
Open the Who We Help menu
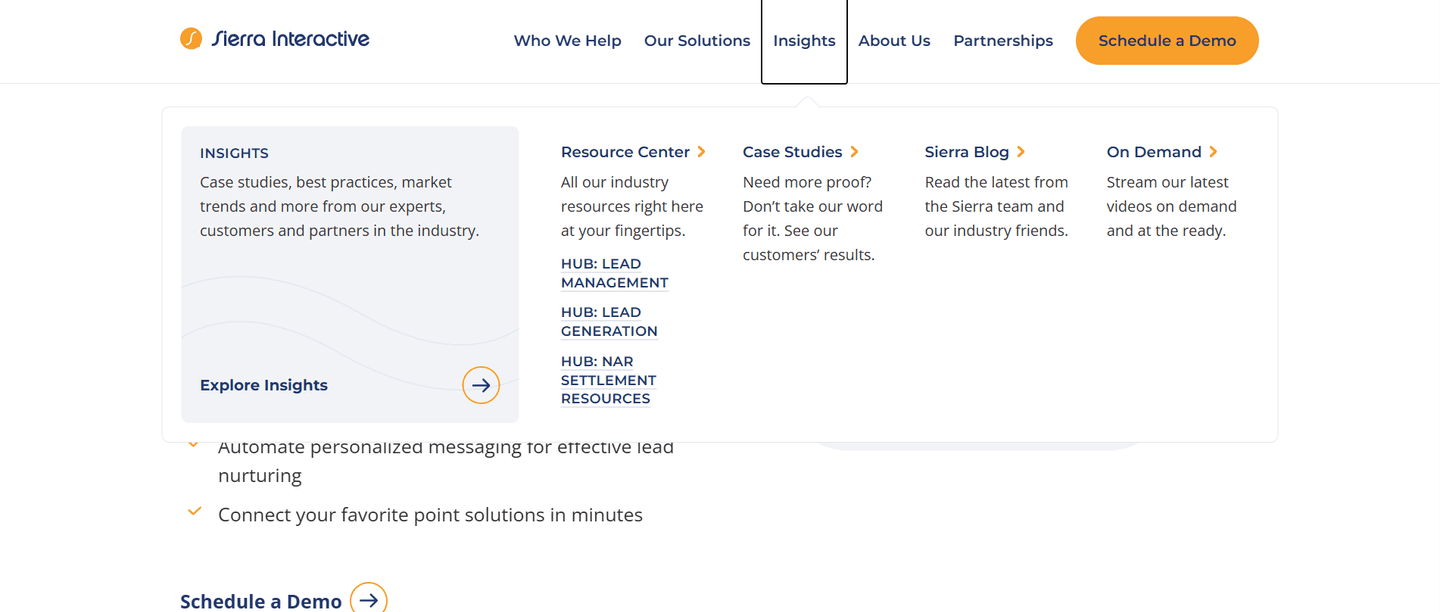568,41
